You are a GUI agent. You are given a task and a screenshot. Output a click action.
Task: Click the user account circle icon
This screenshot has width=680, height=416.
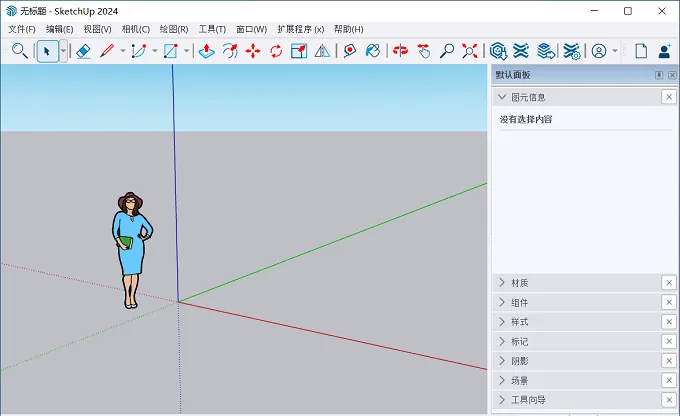coord(599,51)
